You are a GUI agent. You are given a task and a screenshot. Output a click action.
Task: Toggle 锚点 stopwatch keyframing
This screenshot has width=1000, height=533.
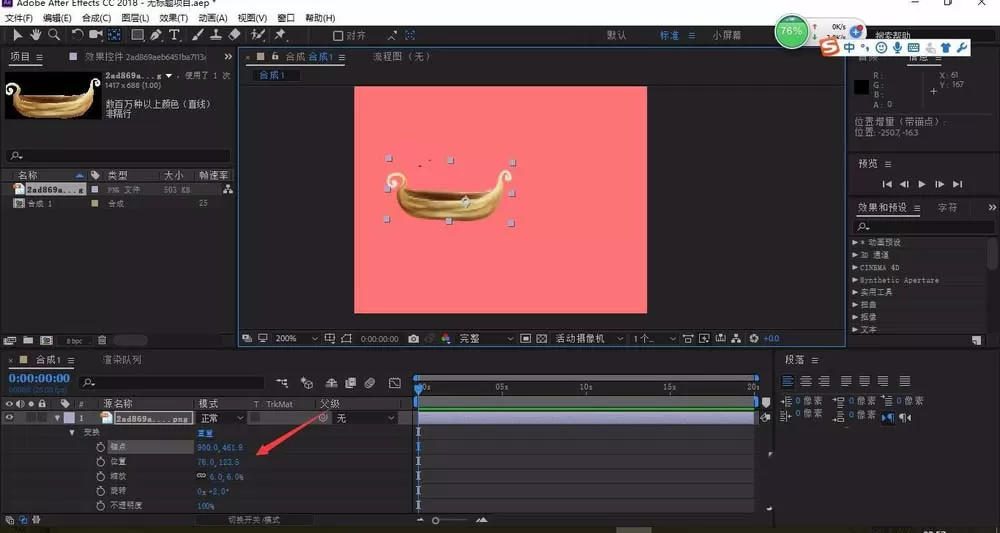(x=100, y=447)
